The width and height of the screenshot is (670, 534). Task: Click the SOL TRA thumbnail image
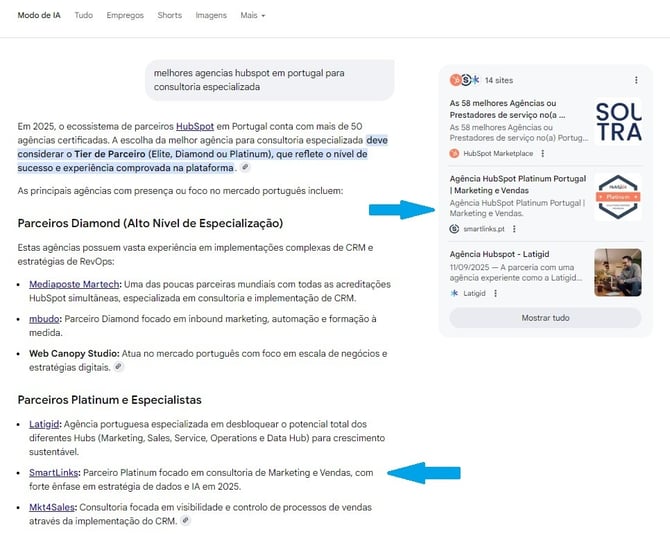[x=618, y=122]
